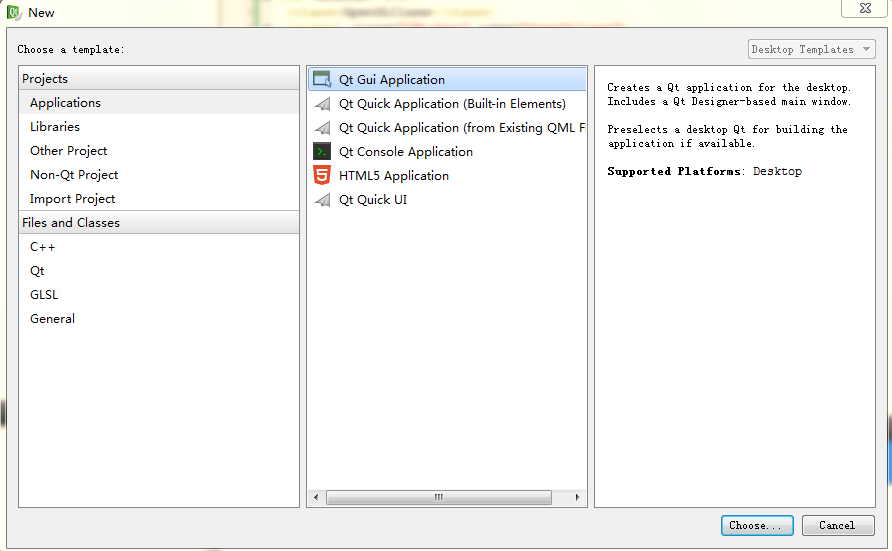
Task: Open the Desktop Templates dropdown
Action: click(811, 49)
